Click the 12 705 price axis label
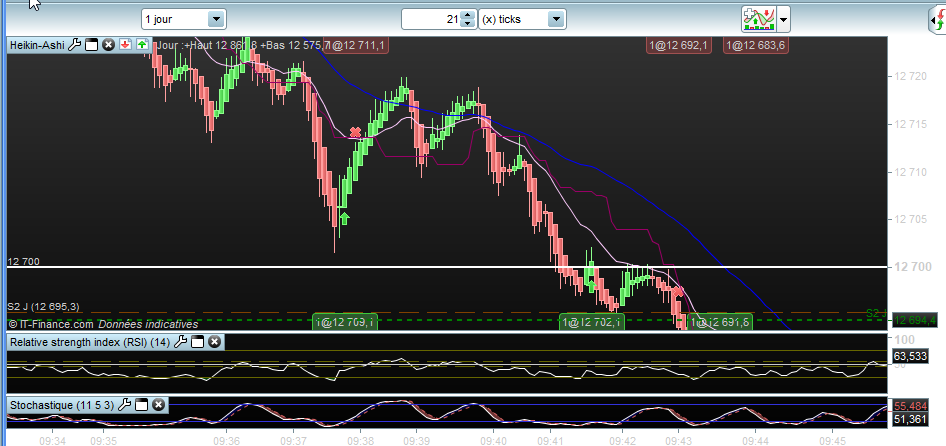The height and width of the screenshot is (446, 946). pyautogui.click(x=910, y=219)
